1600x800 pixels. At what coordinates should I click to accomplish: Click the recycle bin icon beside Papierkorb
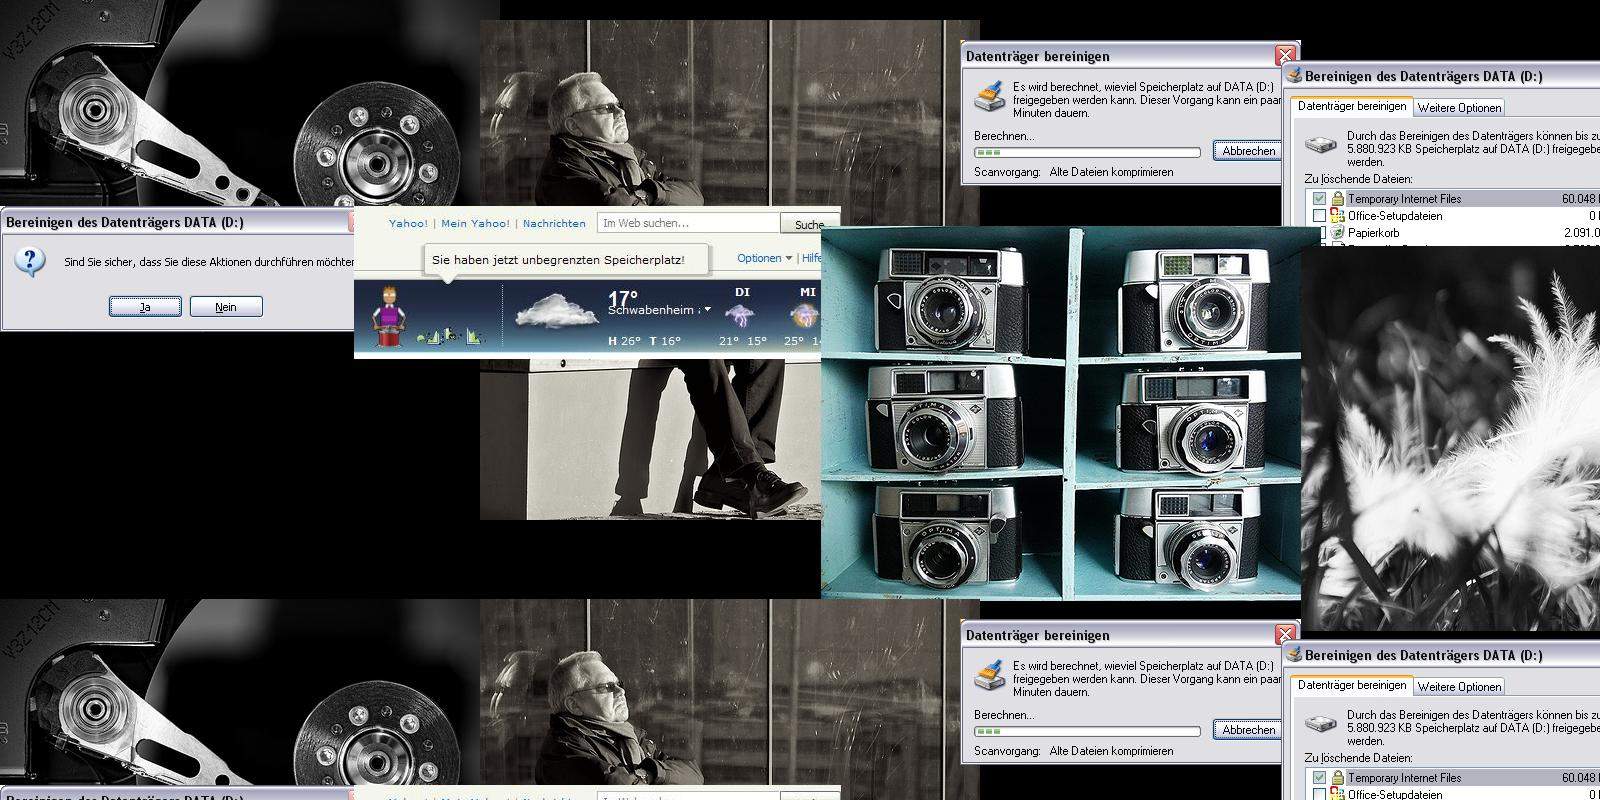tap(1337, 233)
